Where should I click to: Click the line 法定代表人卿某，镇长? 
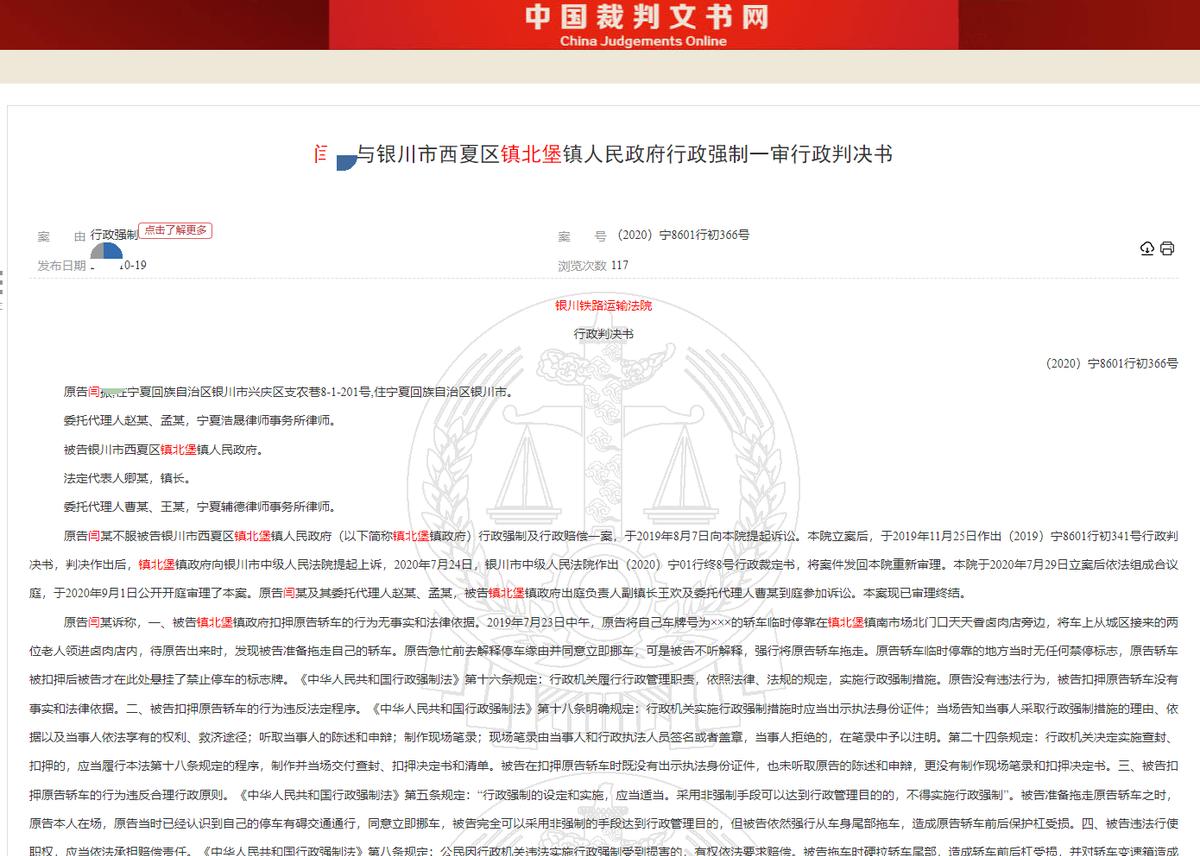coord(127,478)
